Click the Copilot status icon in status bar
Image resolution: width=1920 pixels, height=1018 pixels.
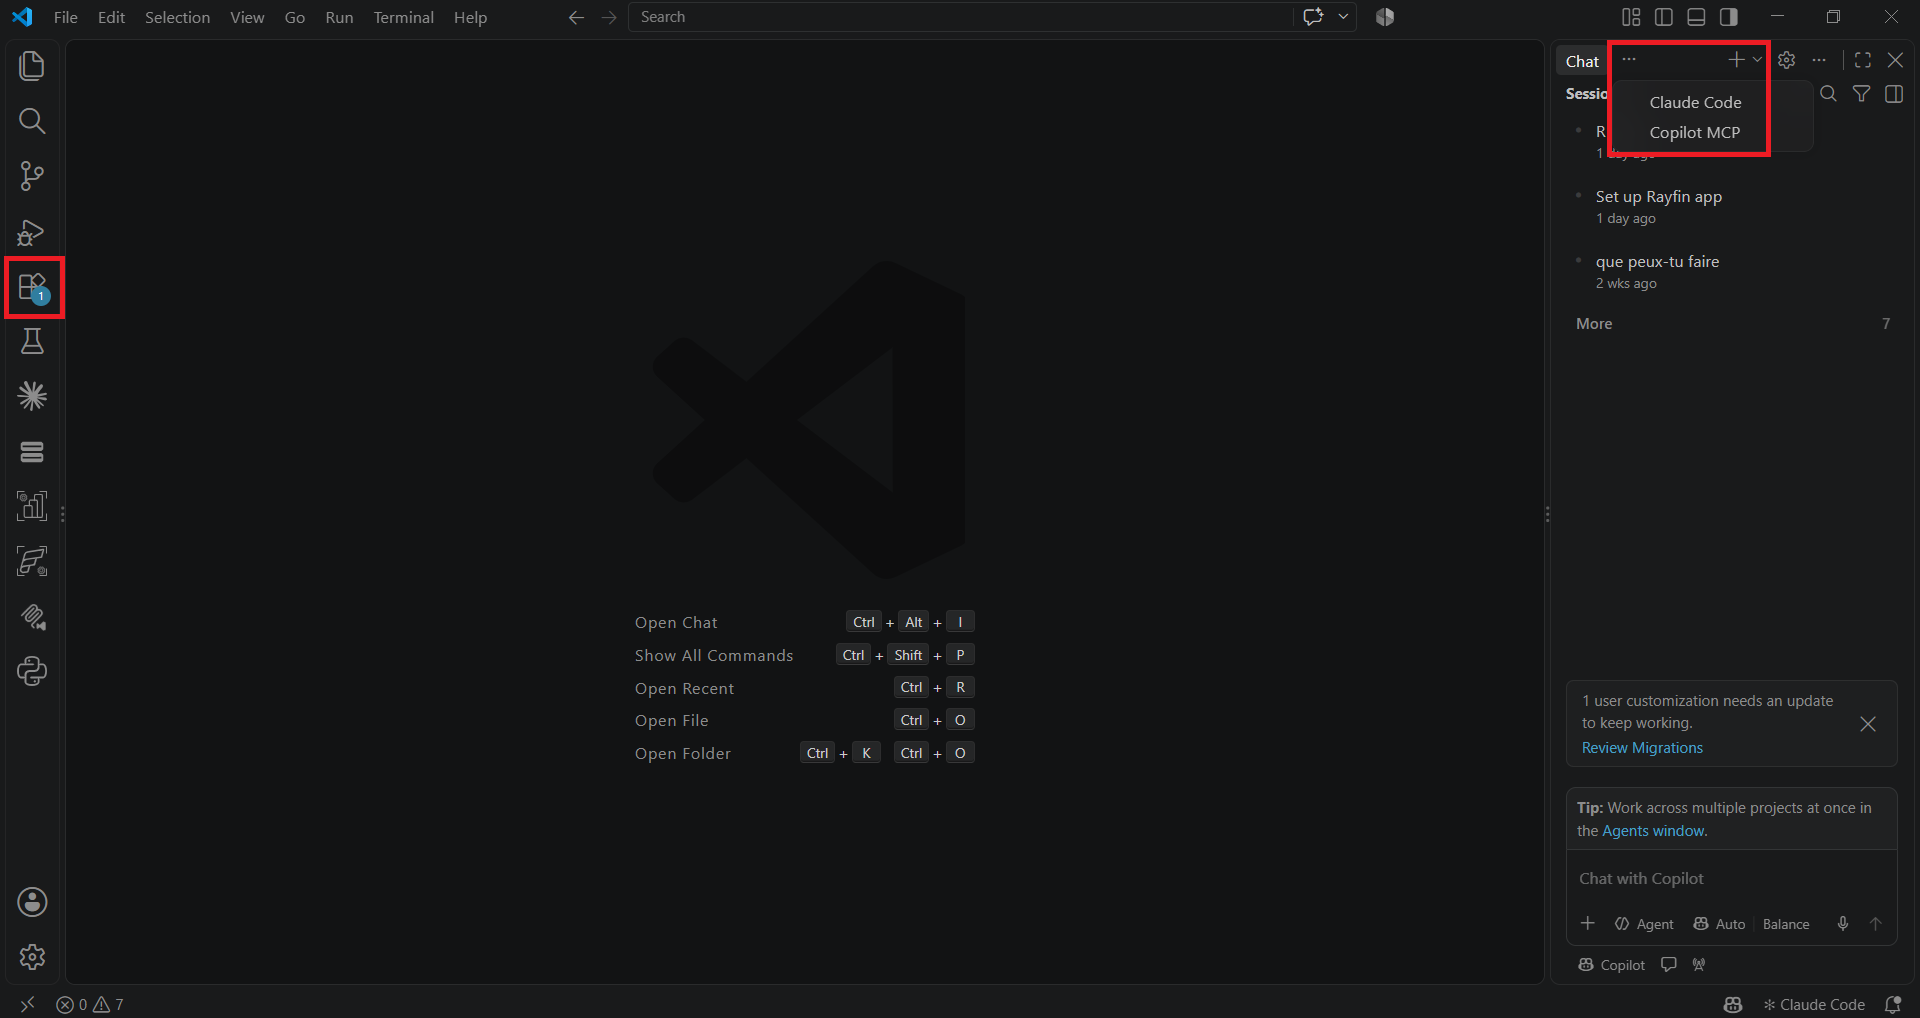[x=1733, y=1004]
